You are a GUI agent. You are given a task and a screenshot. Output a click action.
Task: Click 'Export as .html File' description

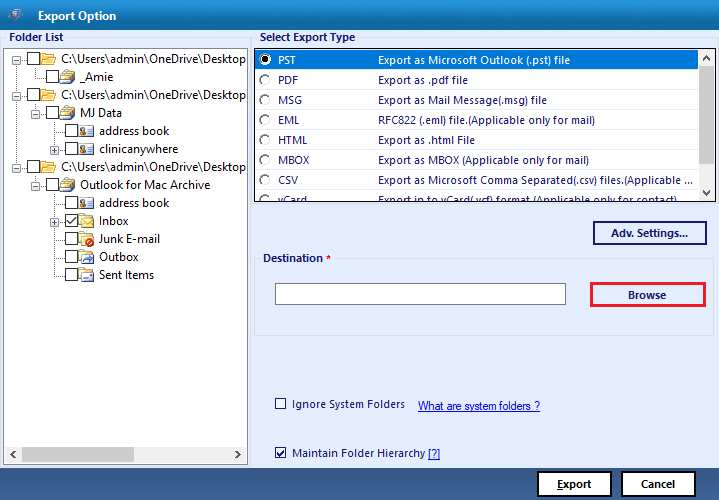pyautogui.click(x=426, y=140)
